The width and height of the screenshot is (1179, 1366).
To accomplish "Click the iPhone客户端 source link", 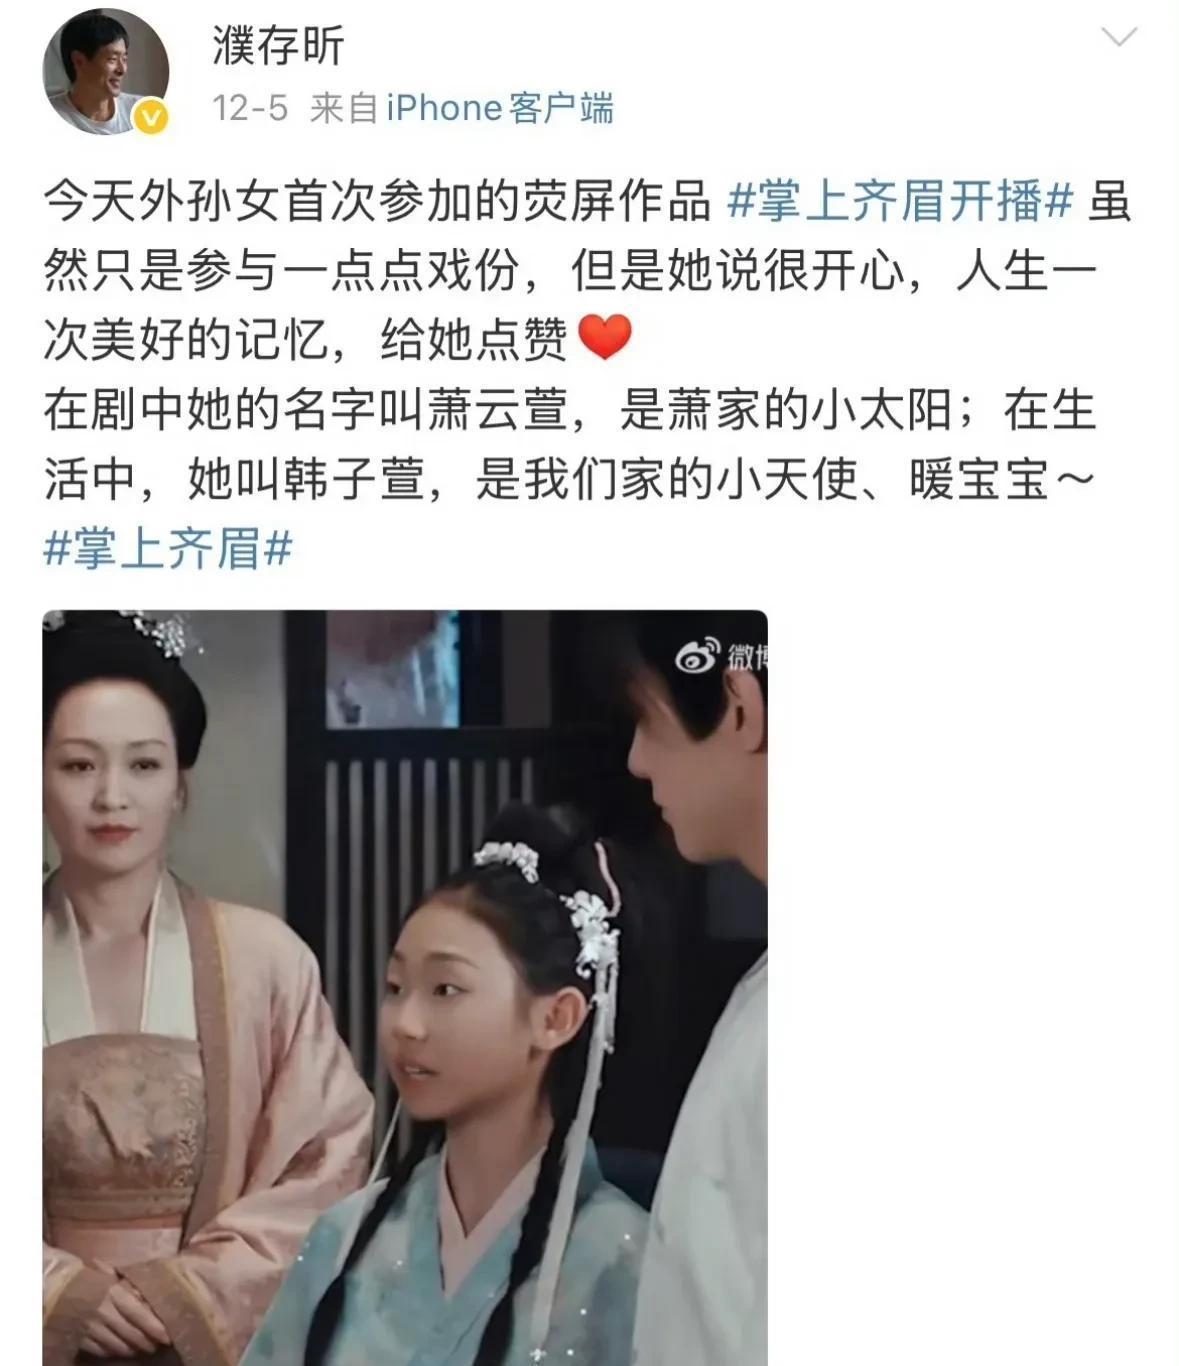I will [500, 108].
